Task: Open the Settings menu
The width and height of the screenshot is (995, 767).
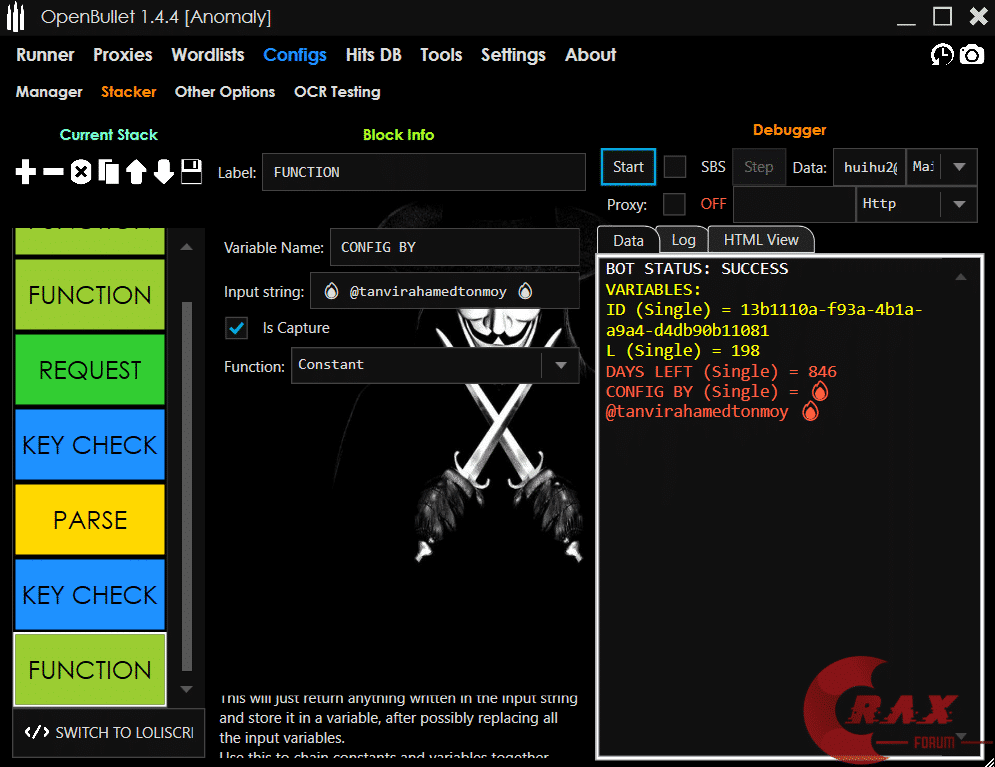Action: click(x=513, y=55)
